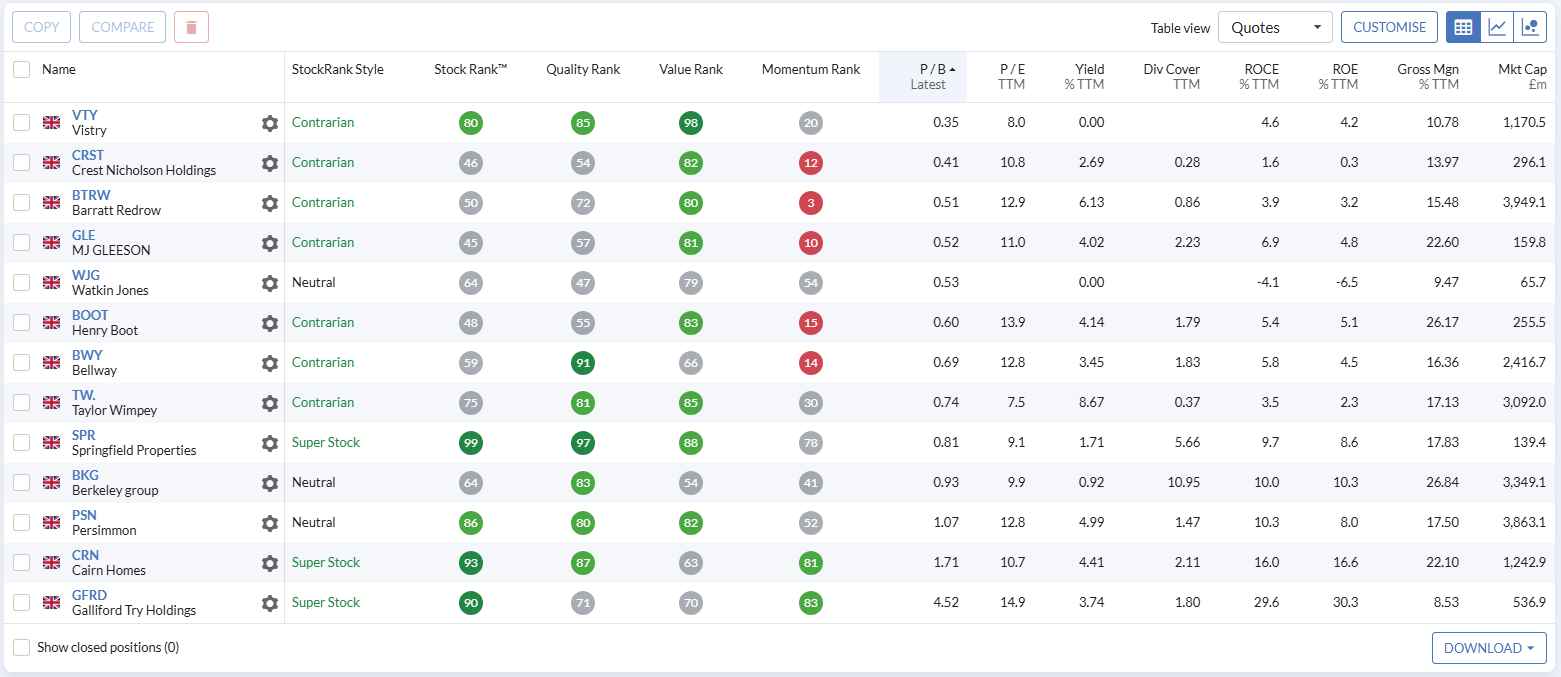Sort by Value Rank column header
The height and width of the screenshot is (677, 1561).
click(x=691, y=69)
